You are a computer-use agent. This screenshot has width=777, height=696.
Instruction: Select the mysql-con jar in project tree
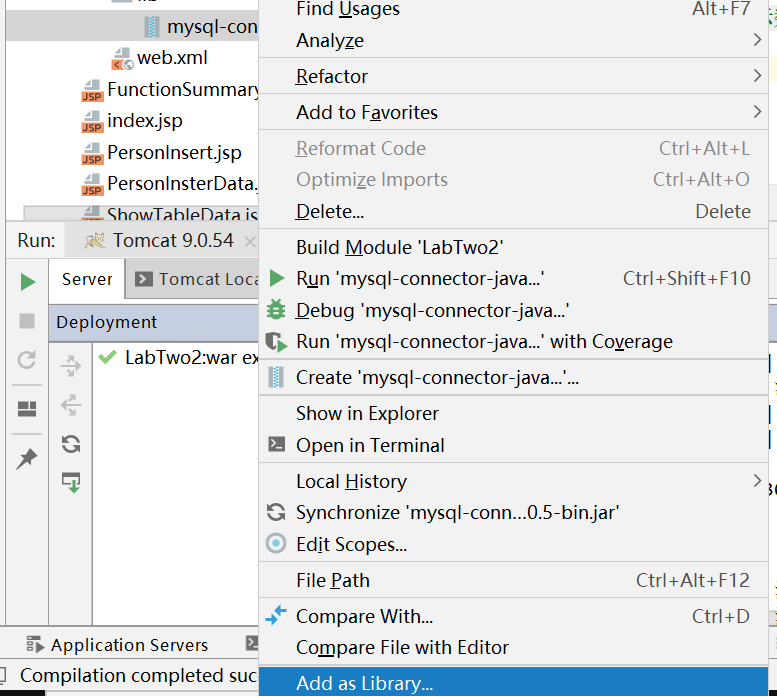pyautogui.click(x=133, y=27)
